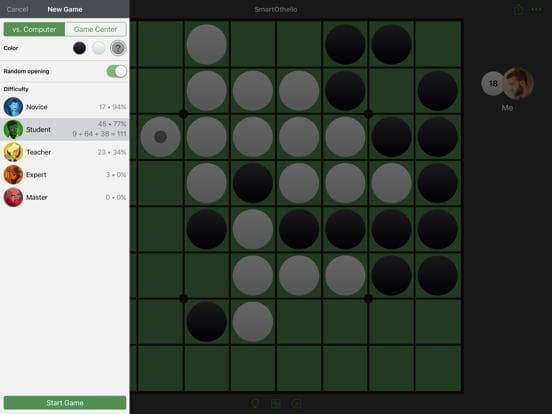This screenshot has width=552, height=414.
Task: Click the Me player profile photo
Action: [518, 84]
